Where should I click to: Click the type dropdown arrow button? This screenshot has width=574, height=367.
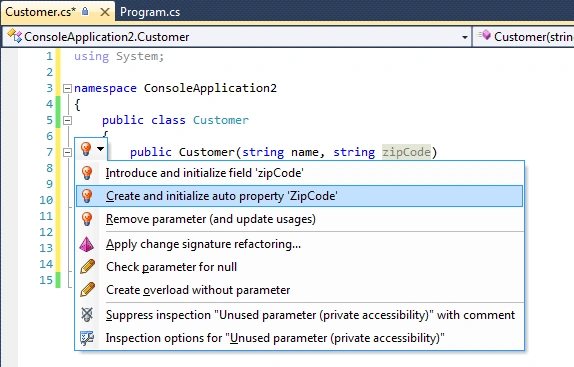click(x=465, y=37)
